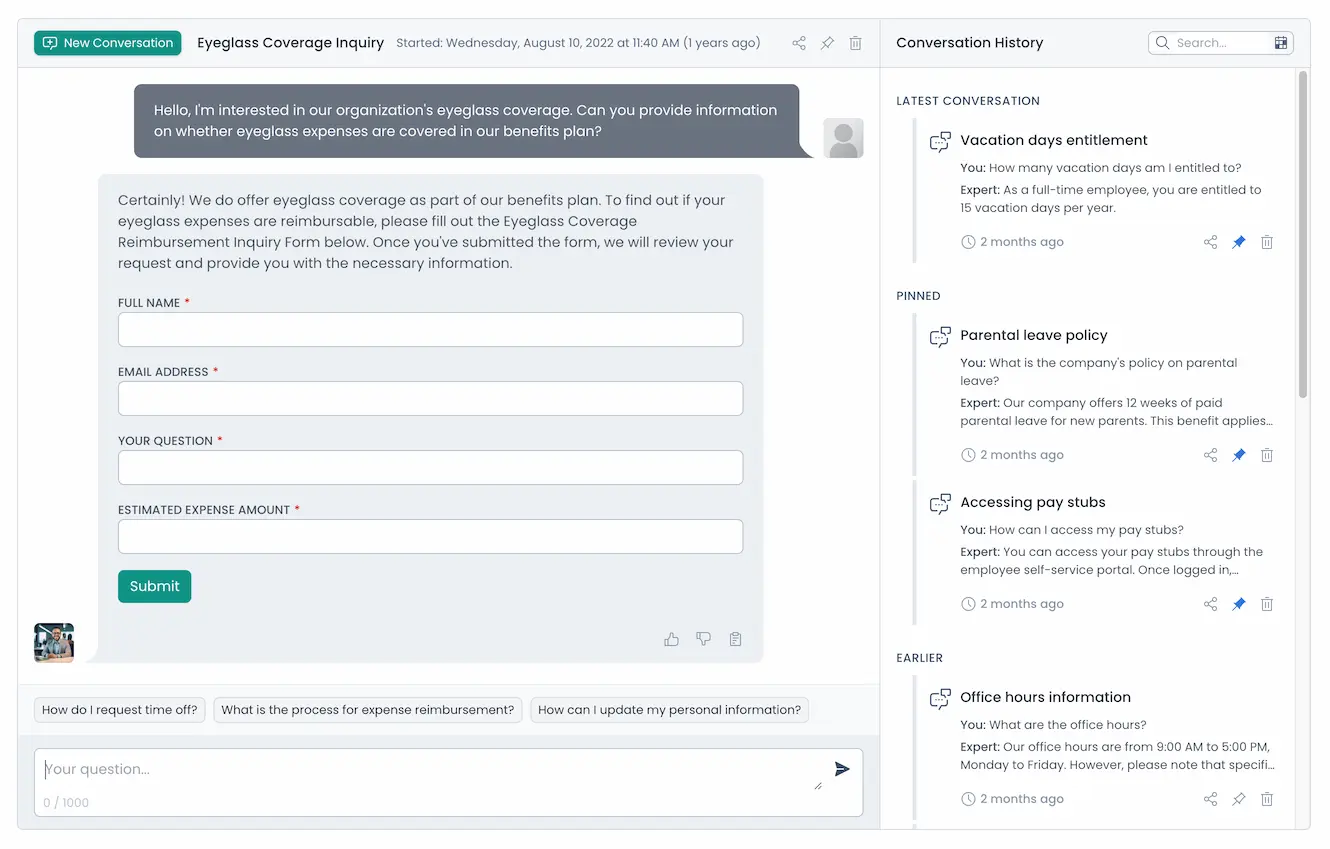The height and width of the screenshot is (849, 1330).
Task: Share the Vacation days entitlement conversation
Action: click(x=1210, y=241)
